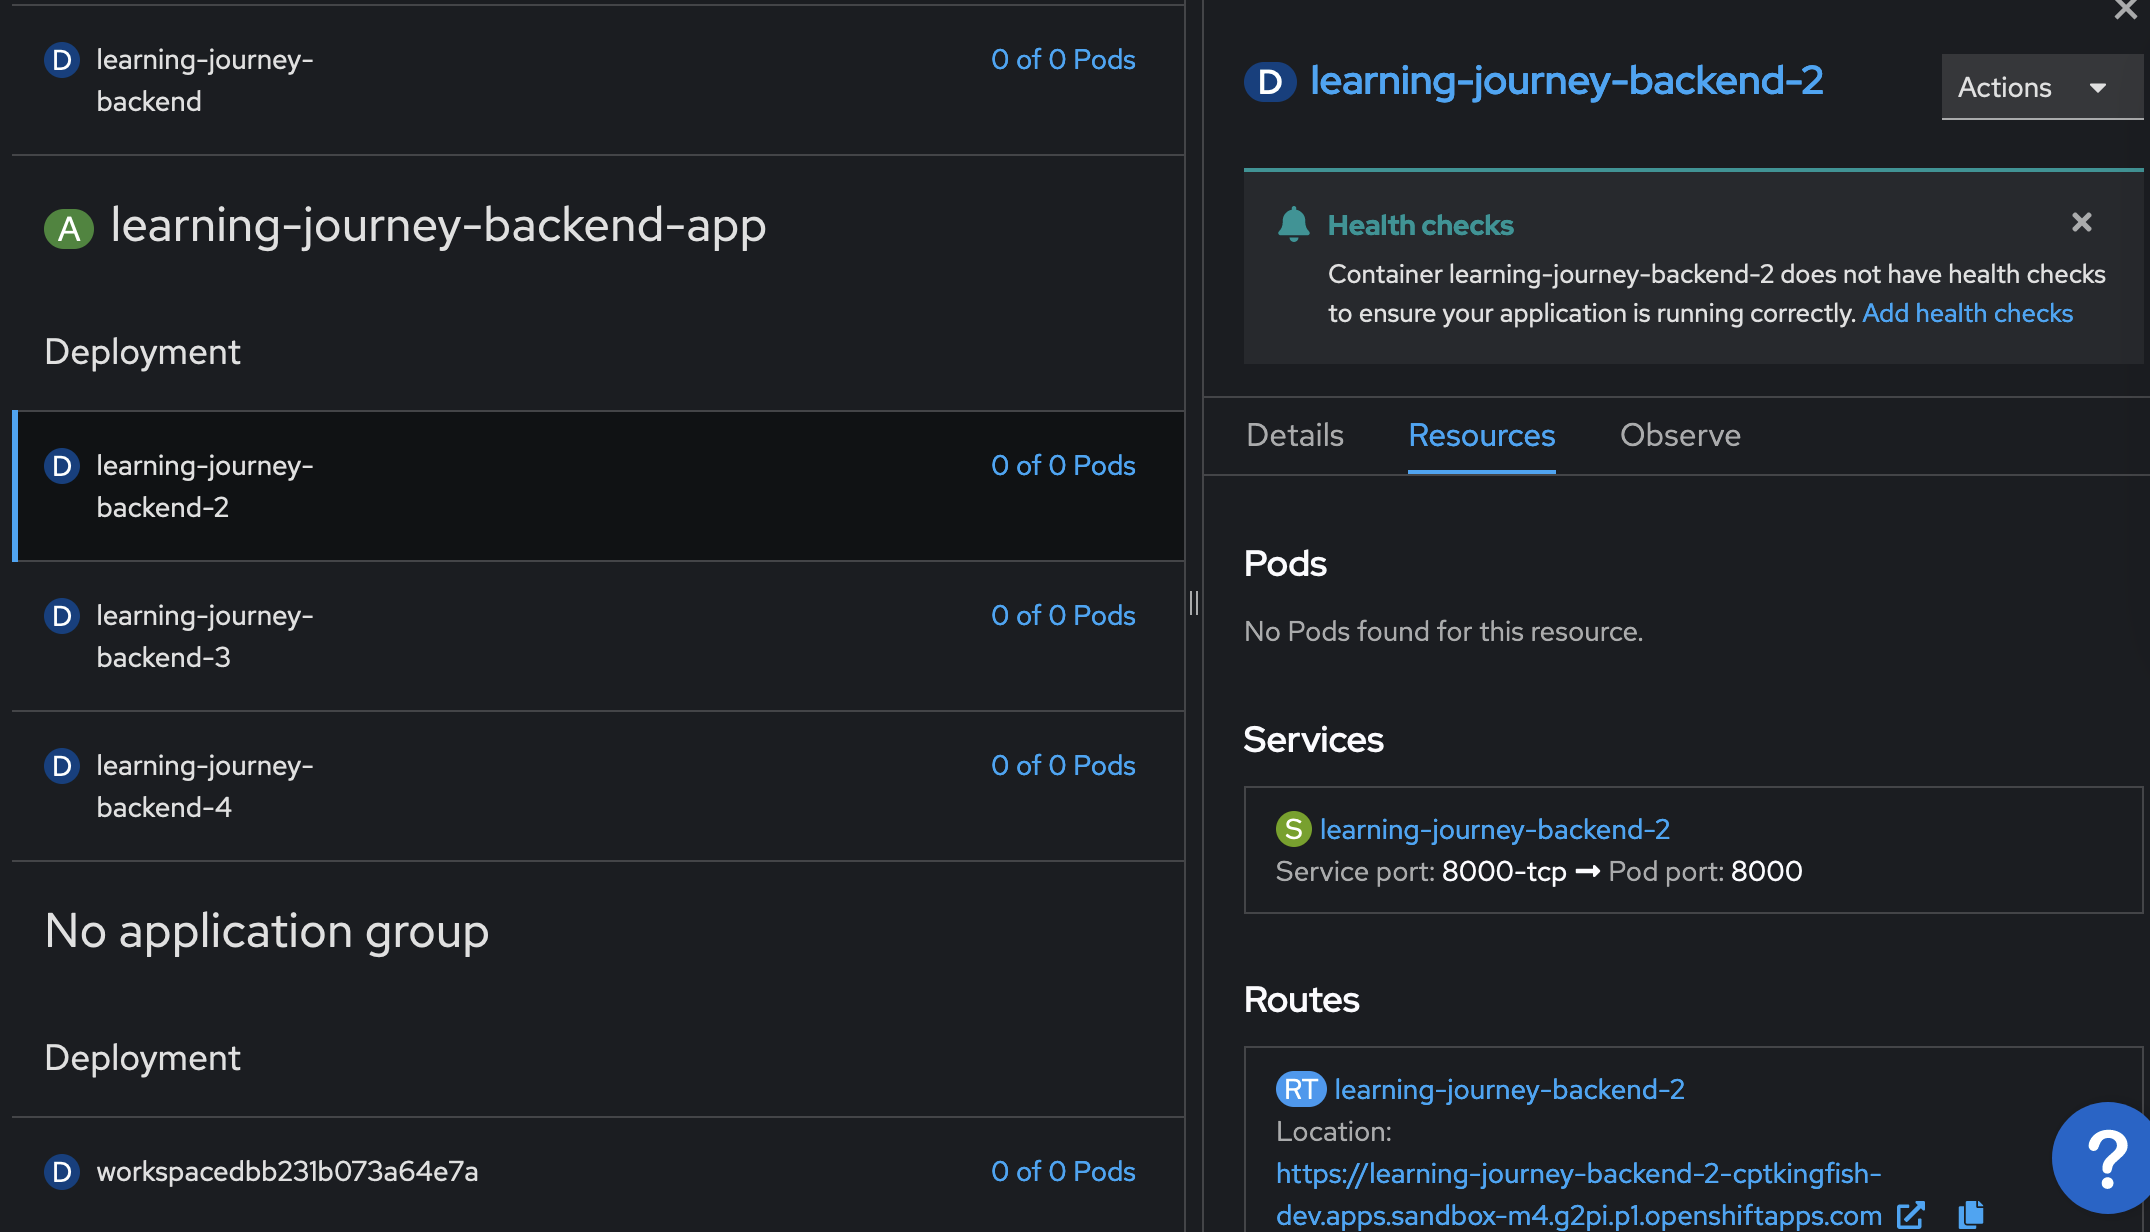Switch to the Details tab
Screen dimensions: 2150x1232
[1294, 435]
